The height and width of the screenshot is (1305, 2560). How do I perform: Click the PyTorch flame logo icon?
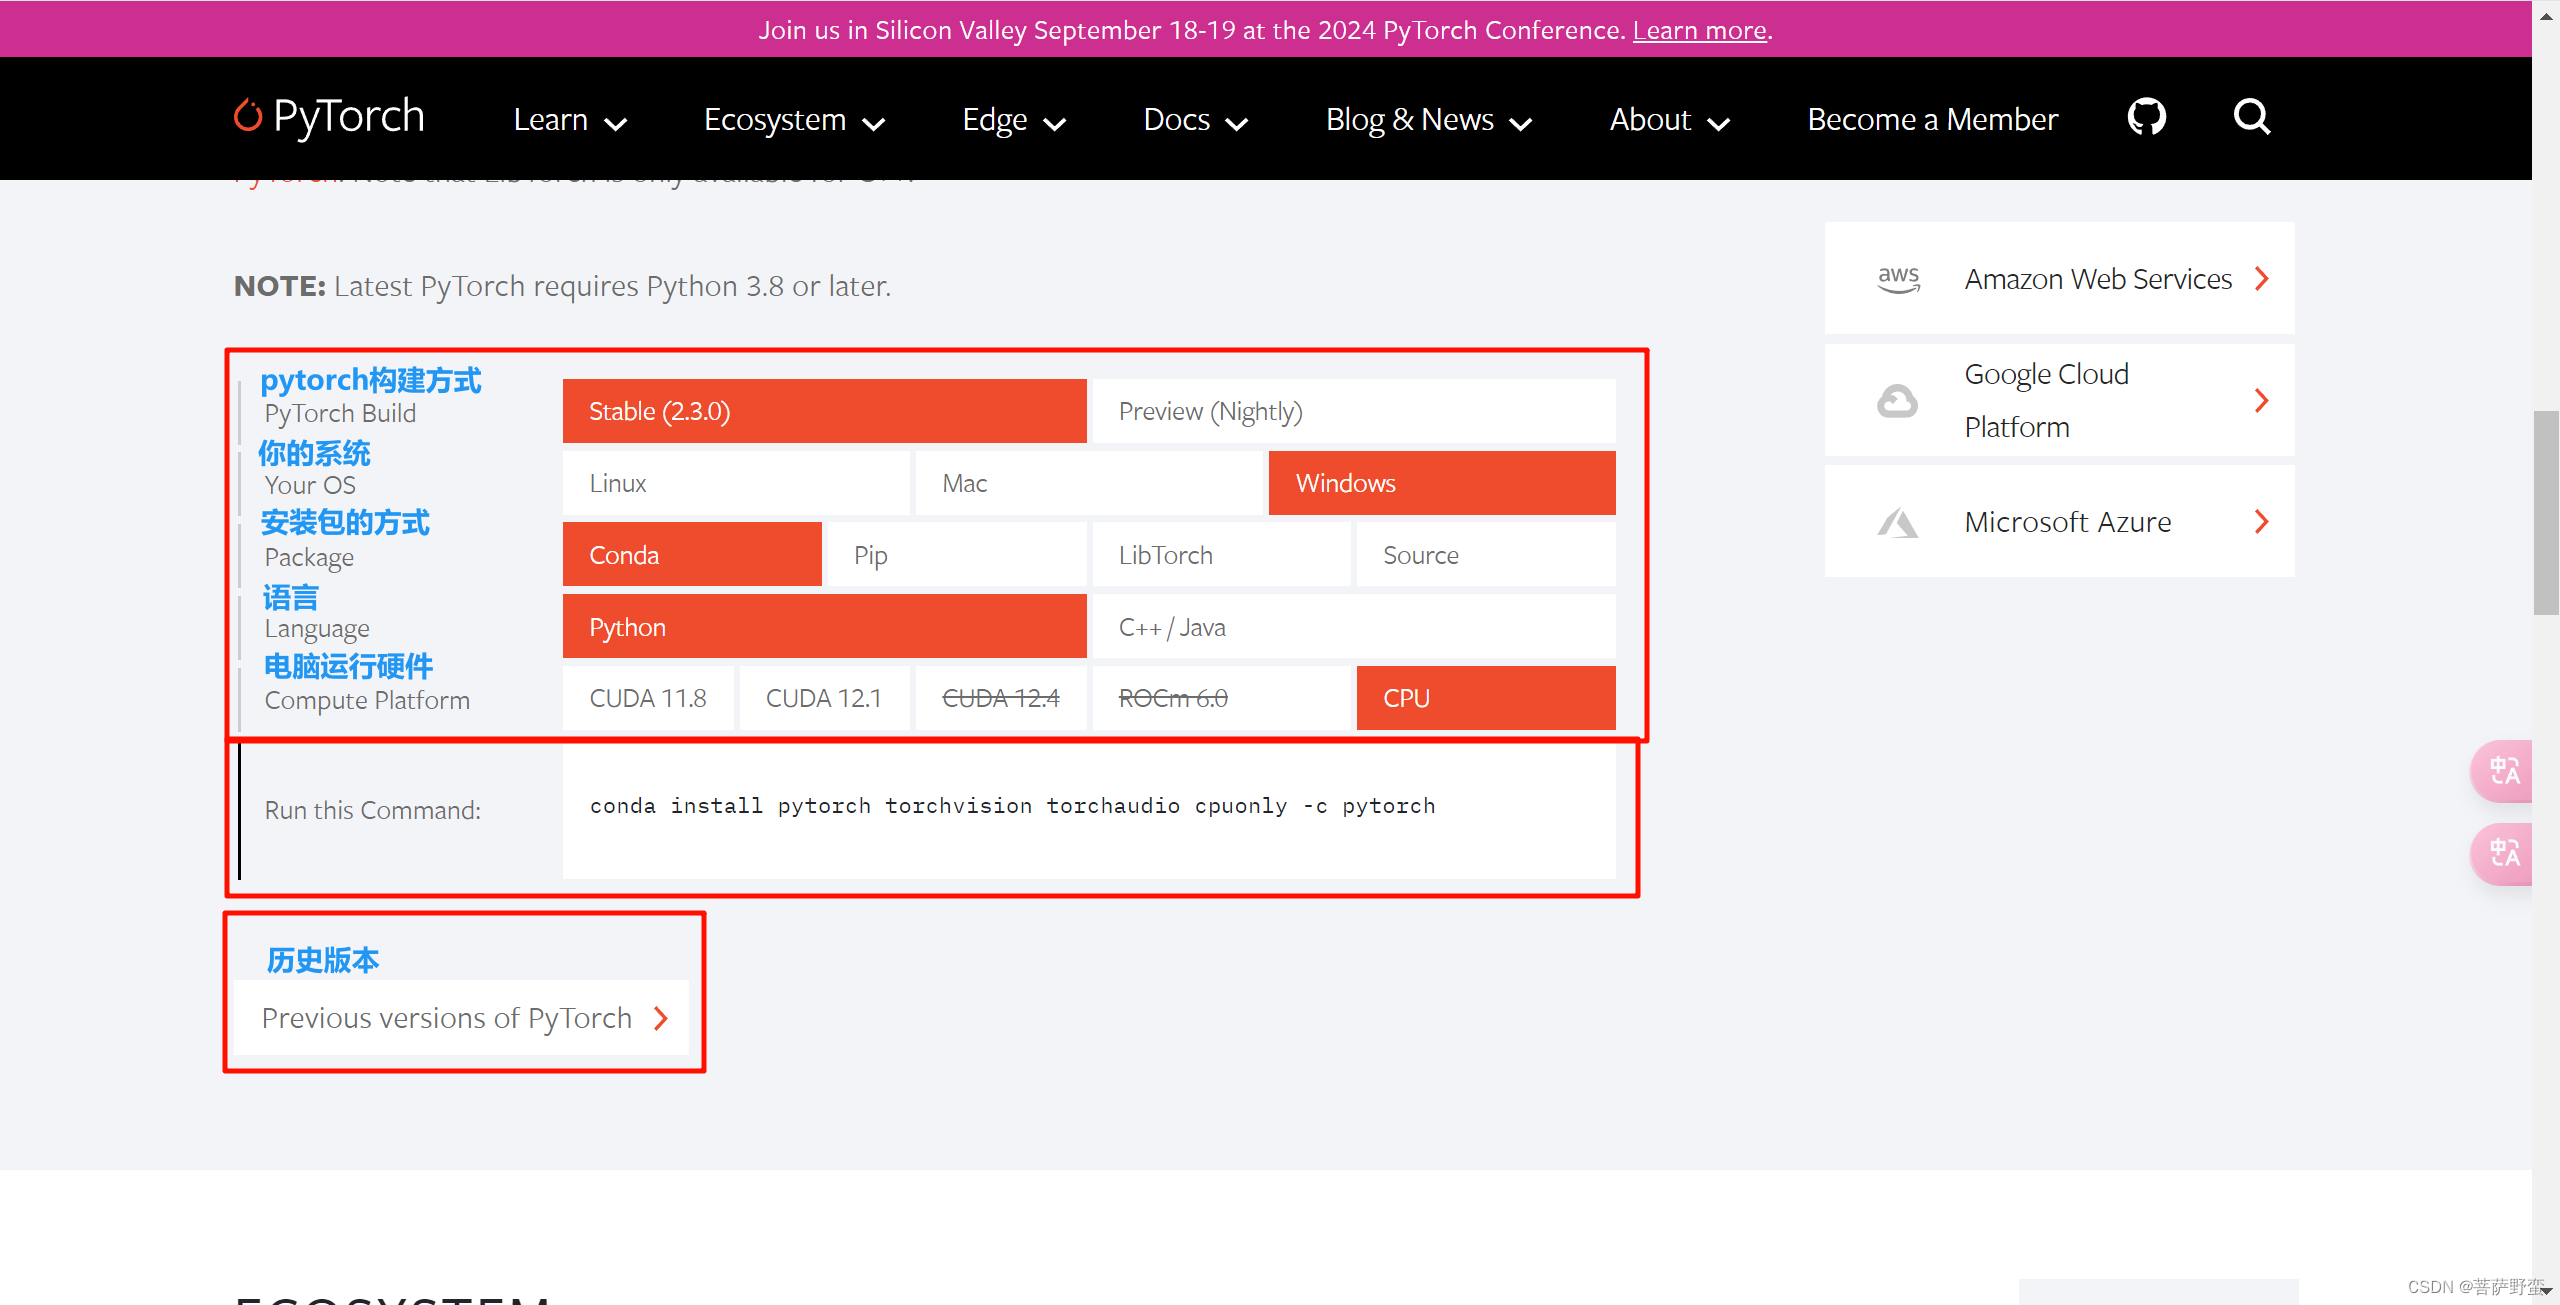[246, 118]
